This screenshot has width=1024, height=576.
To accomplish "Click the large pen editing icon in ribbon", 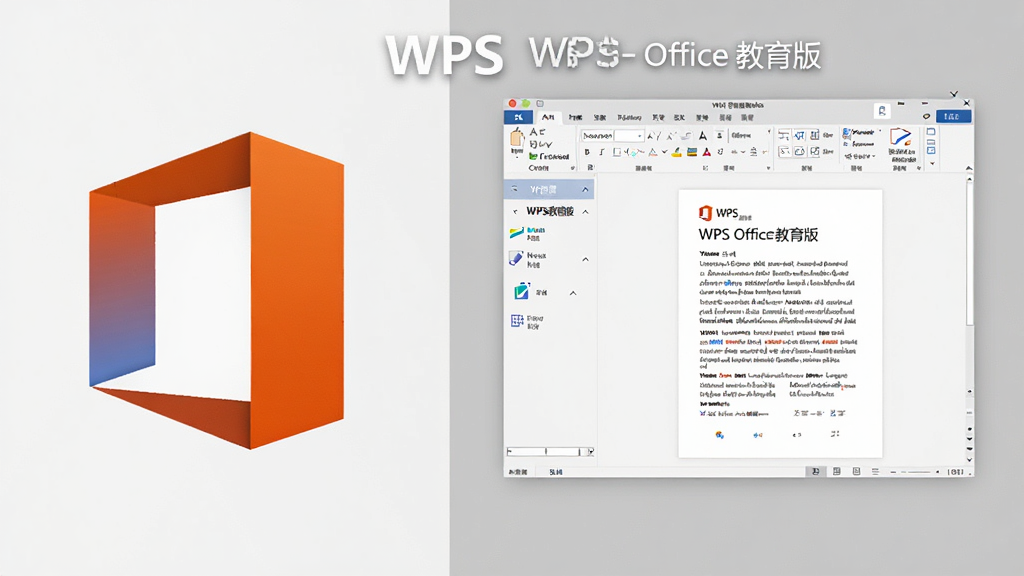I will coord(901,137).
